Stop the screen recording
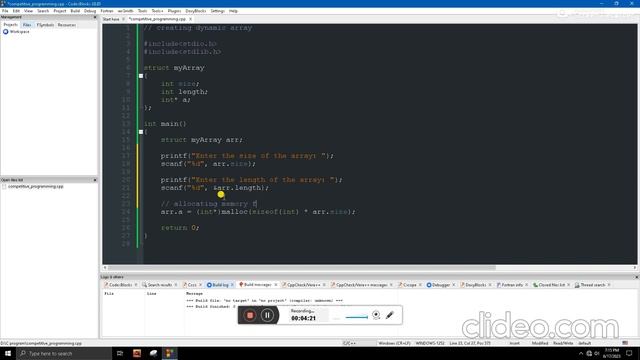This screenshot has width=640, height=360. (x=250, y=315)
